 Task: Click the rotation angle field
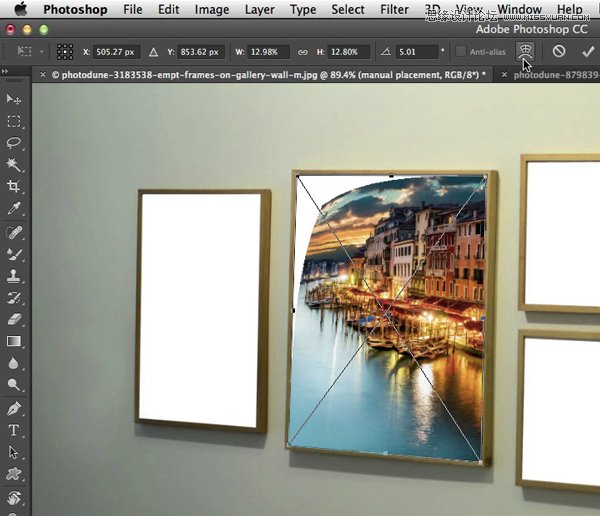[x=416, y=52]
